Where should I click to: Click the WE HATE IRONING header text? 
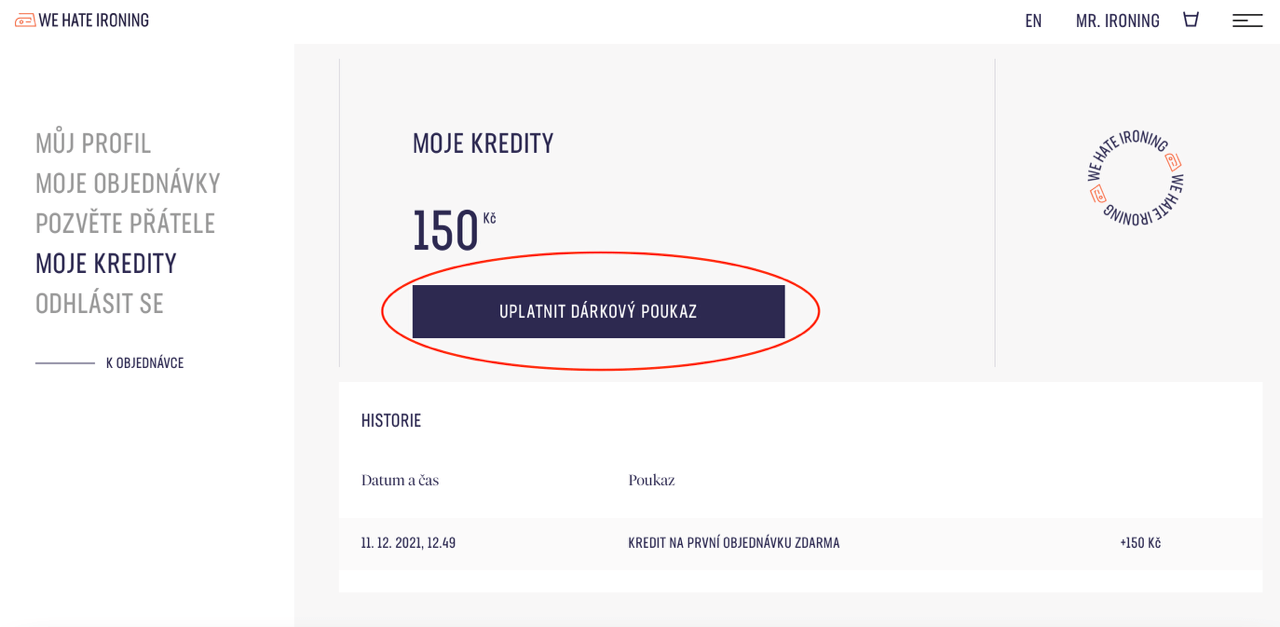pyautogui.click(x=94, y=20)
